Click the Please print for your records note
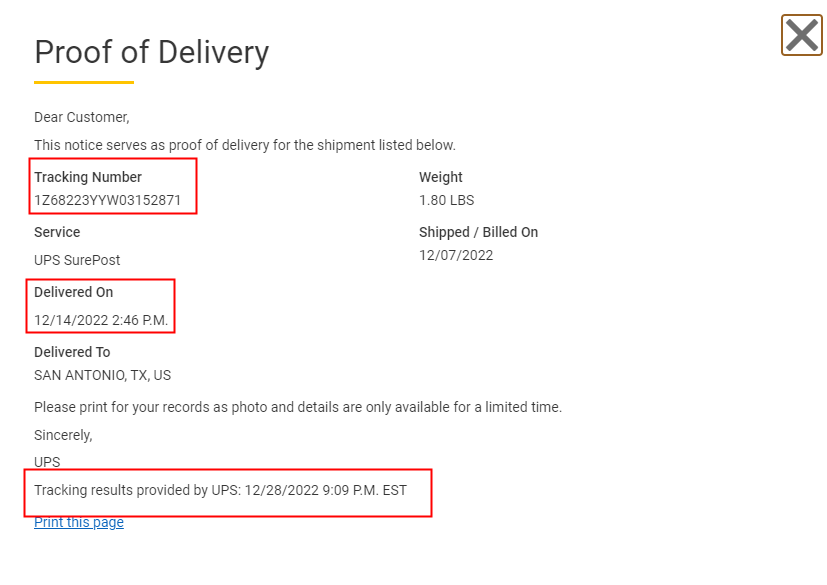 pos(298,407)
